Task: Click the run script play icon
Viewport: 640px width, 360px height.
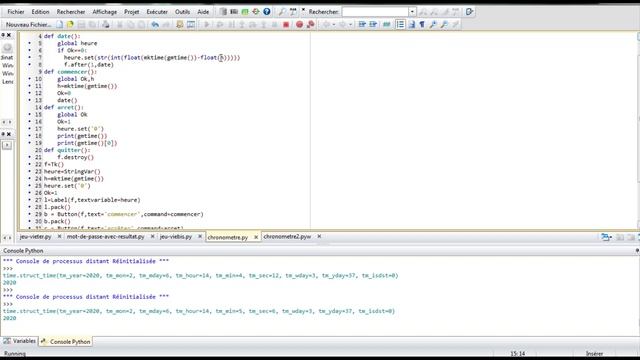Action: (x=207, y=24)
